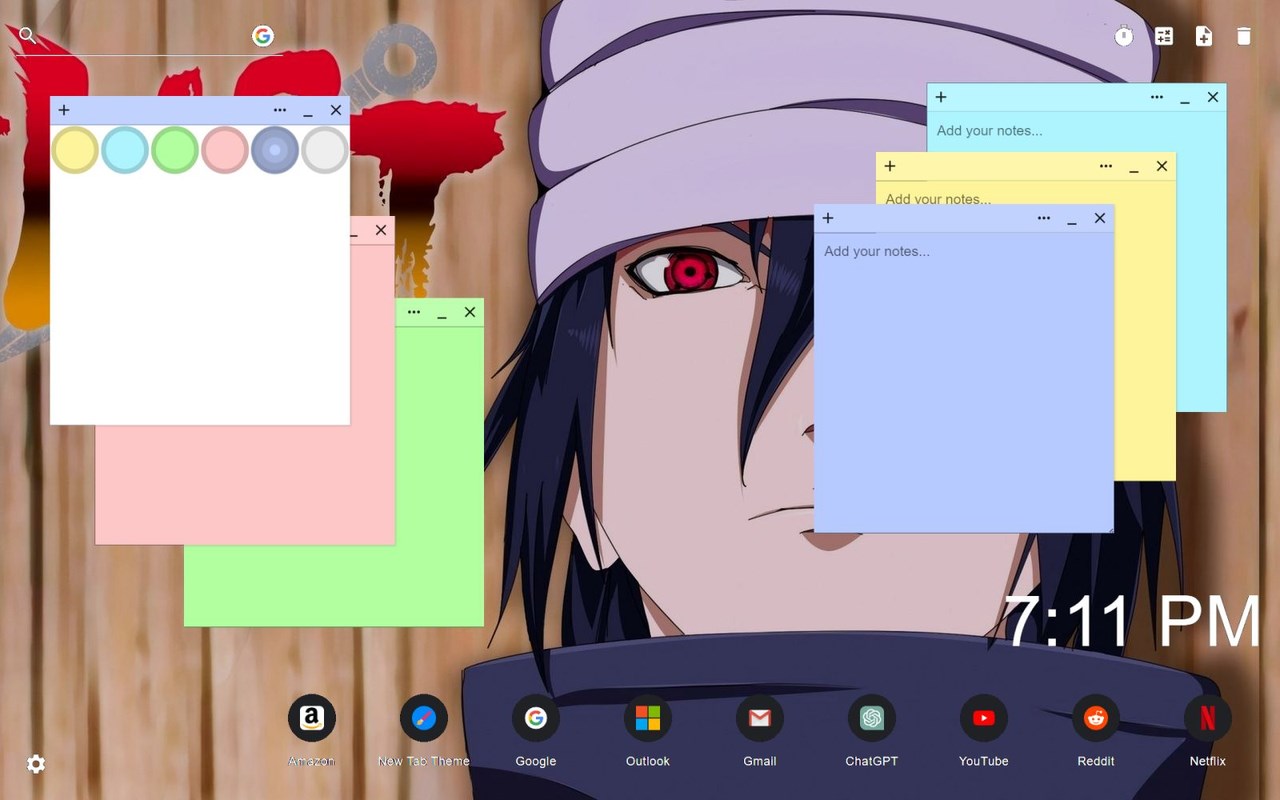
Task: Click the trash bin icon
Action: (1244, 36)
